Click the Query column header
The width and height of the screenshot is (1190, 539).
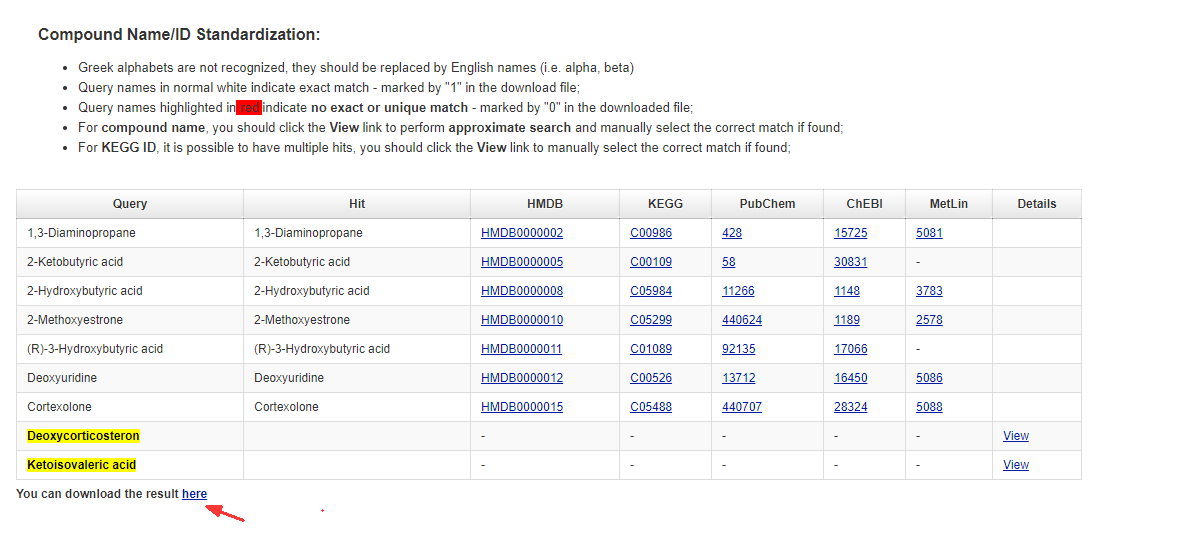(130, 204)
